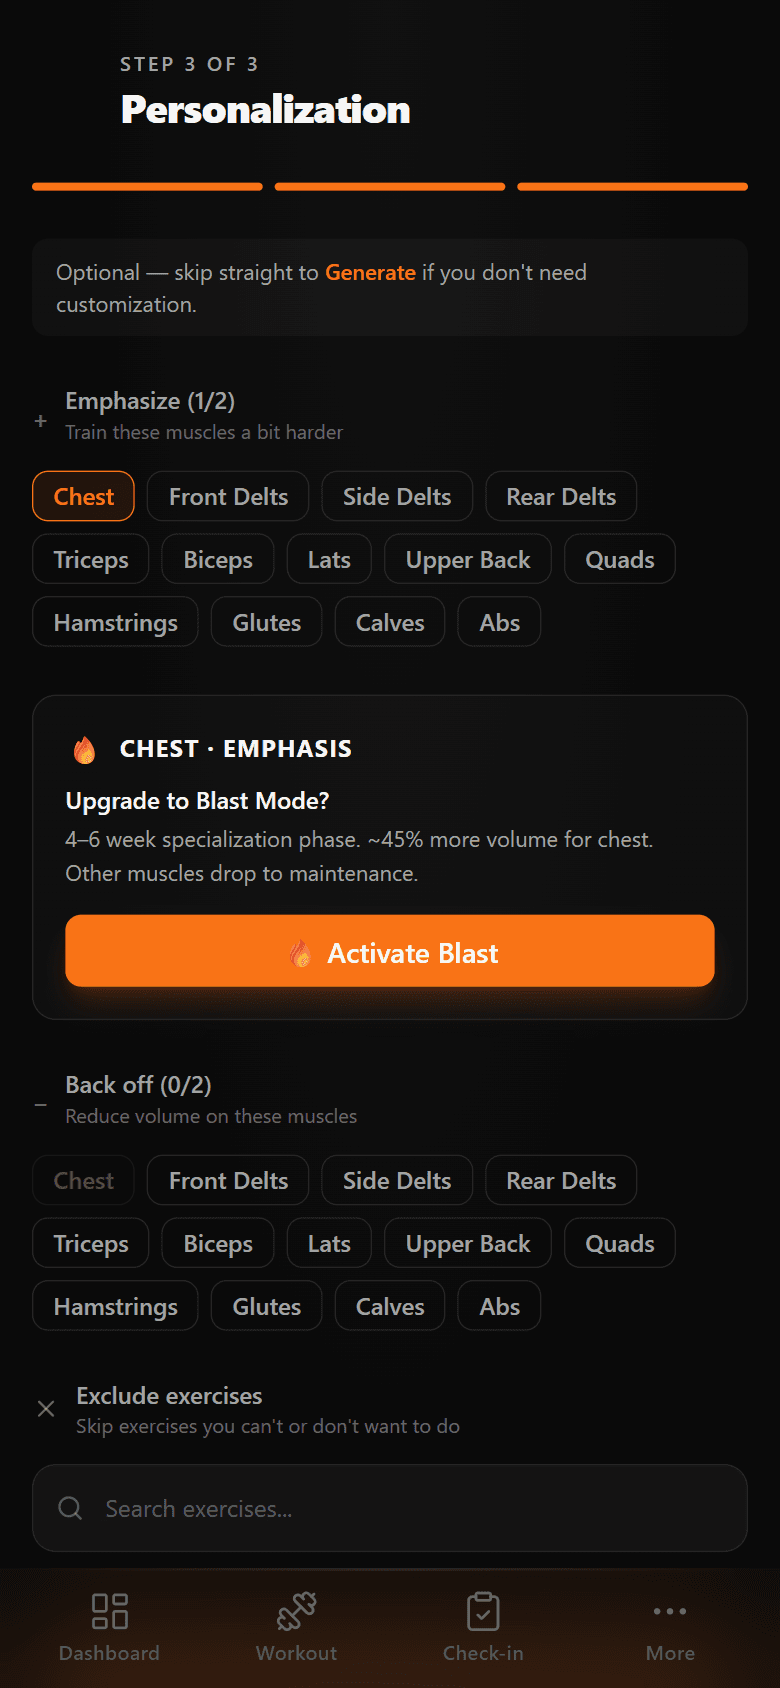Viewport: 780px width, 1688px height.
Task: Click the third step progress bar segment
Action: [631, 186]
